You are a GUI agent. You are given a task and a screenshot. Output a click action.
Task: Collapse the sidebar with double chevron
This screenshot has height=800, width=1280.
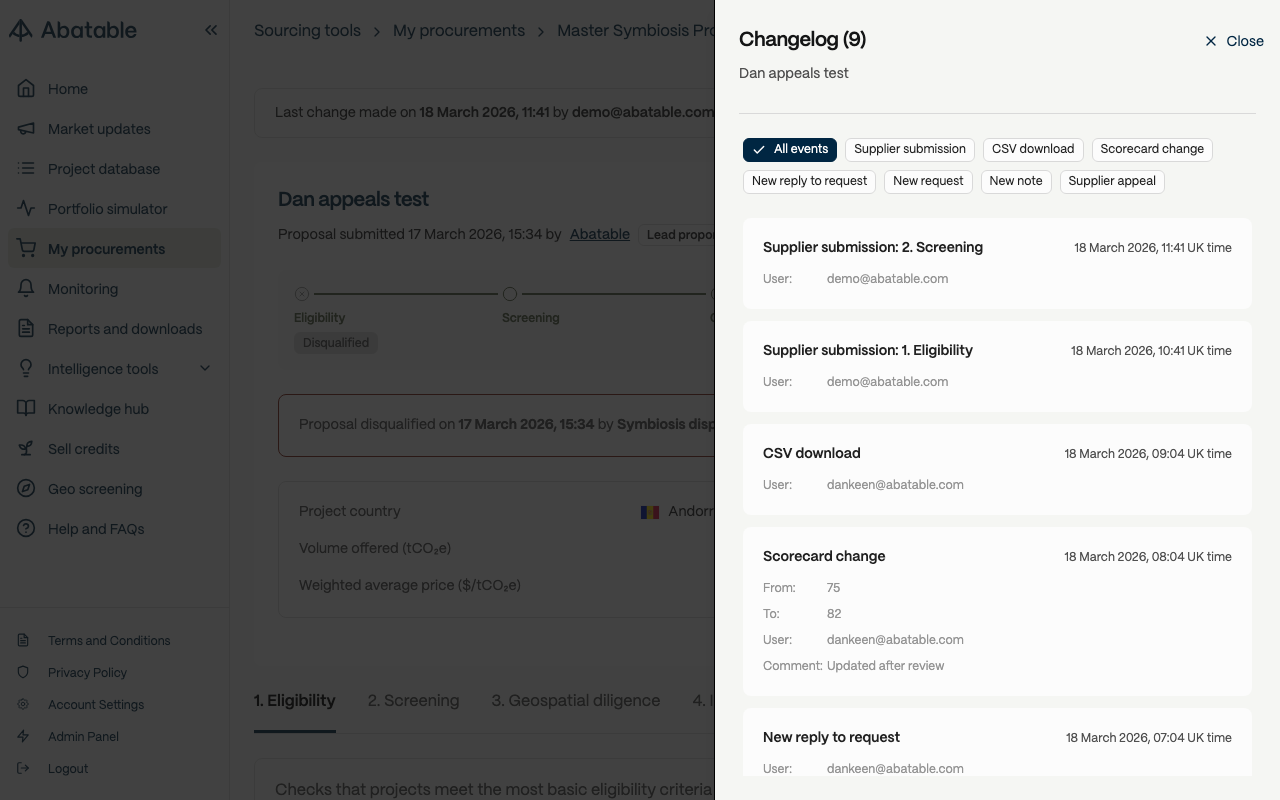pyautogui.click(x=211, y=31)
